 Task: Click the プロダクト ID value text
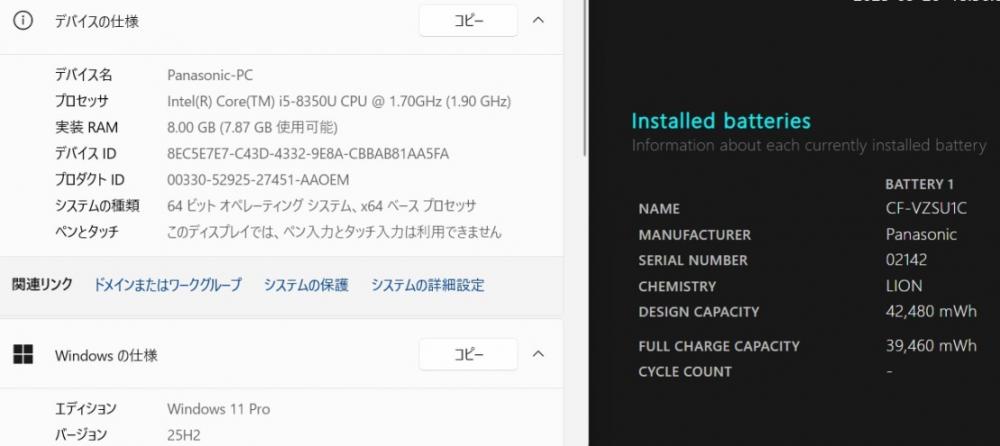(x=260, y=179)
